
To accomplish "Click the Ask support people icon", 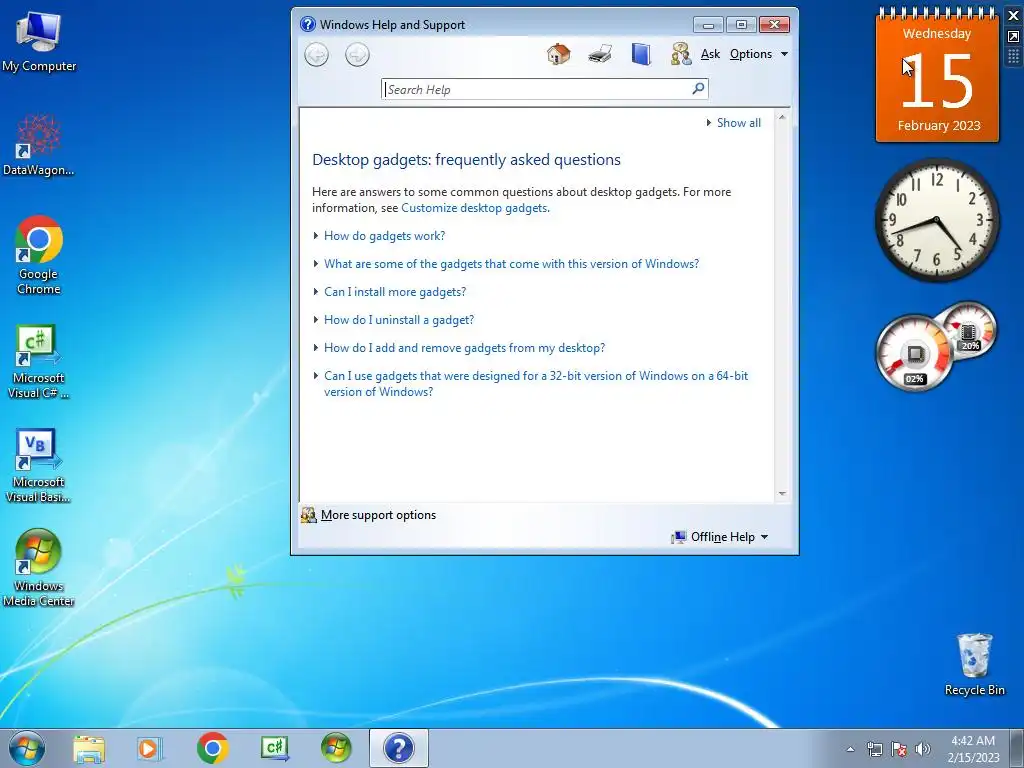I will pyautogui.click(x=680, y=54).
